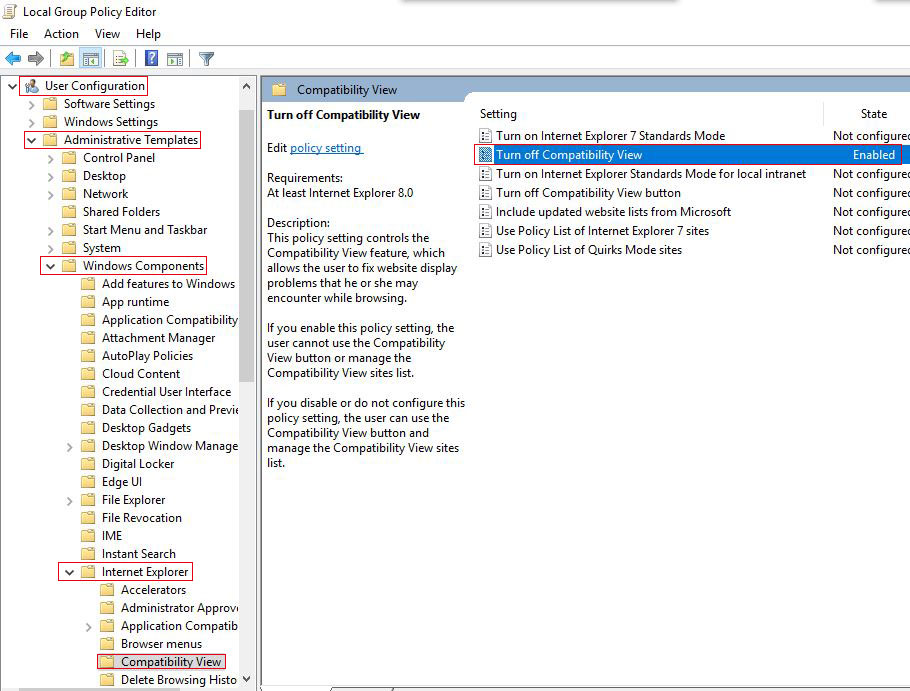Select the Cloud Content tree item
Image resolution: width=910 pixels, height=691 pixels.
141,374
